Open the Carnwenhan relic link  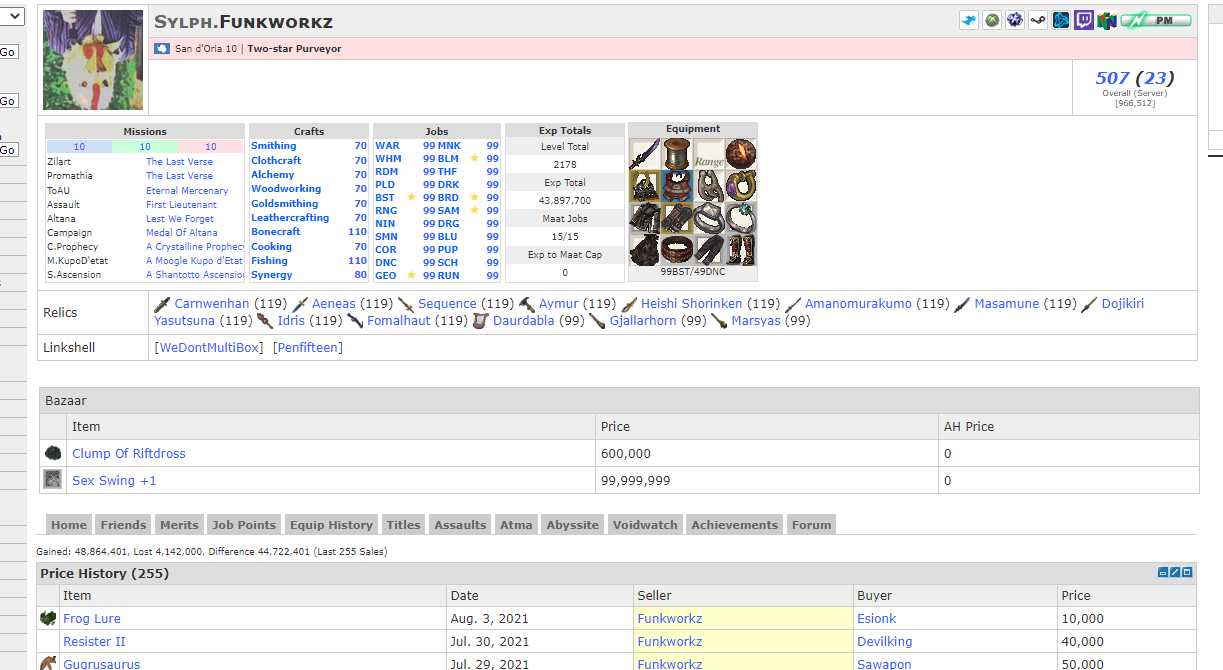point(212,303)
